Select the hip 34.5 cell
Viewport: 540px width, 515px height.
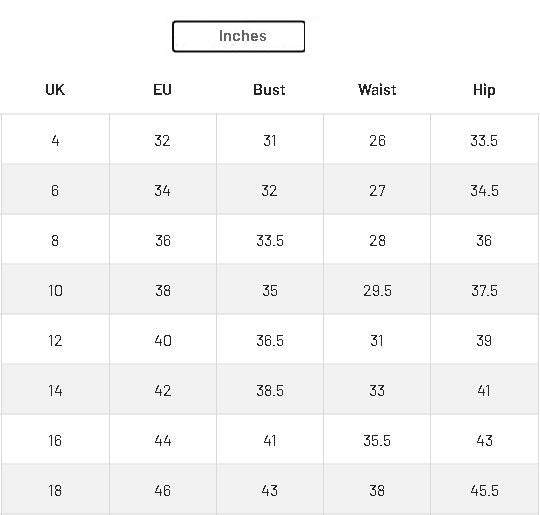[x=484, y=189]
